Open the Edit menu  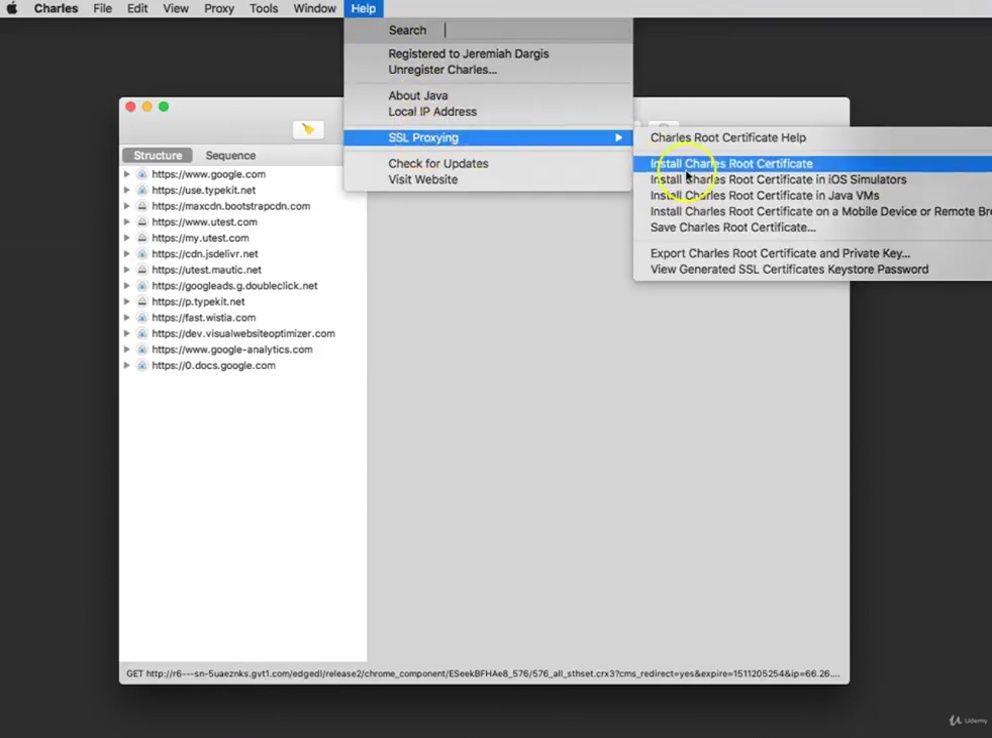[x=137, y=8]
